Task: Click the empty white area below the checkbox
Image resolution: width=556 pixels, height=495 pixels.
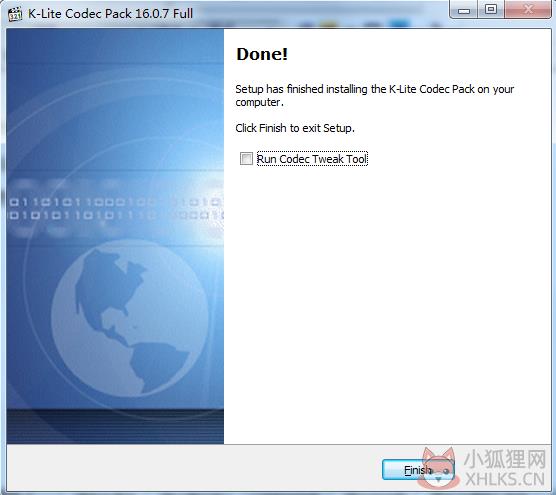Action: pyautogui.click(x=387, y=301)
